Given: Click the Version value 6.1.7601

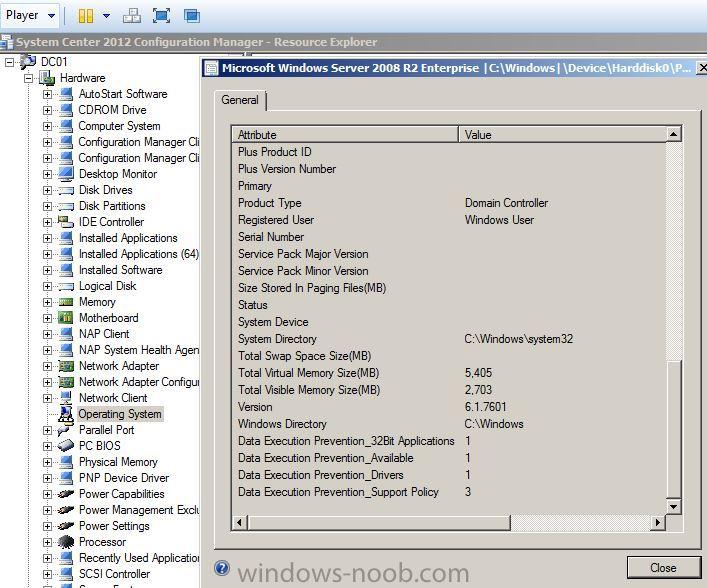Looking at the screenshot, I should click(485, 407).
